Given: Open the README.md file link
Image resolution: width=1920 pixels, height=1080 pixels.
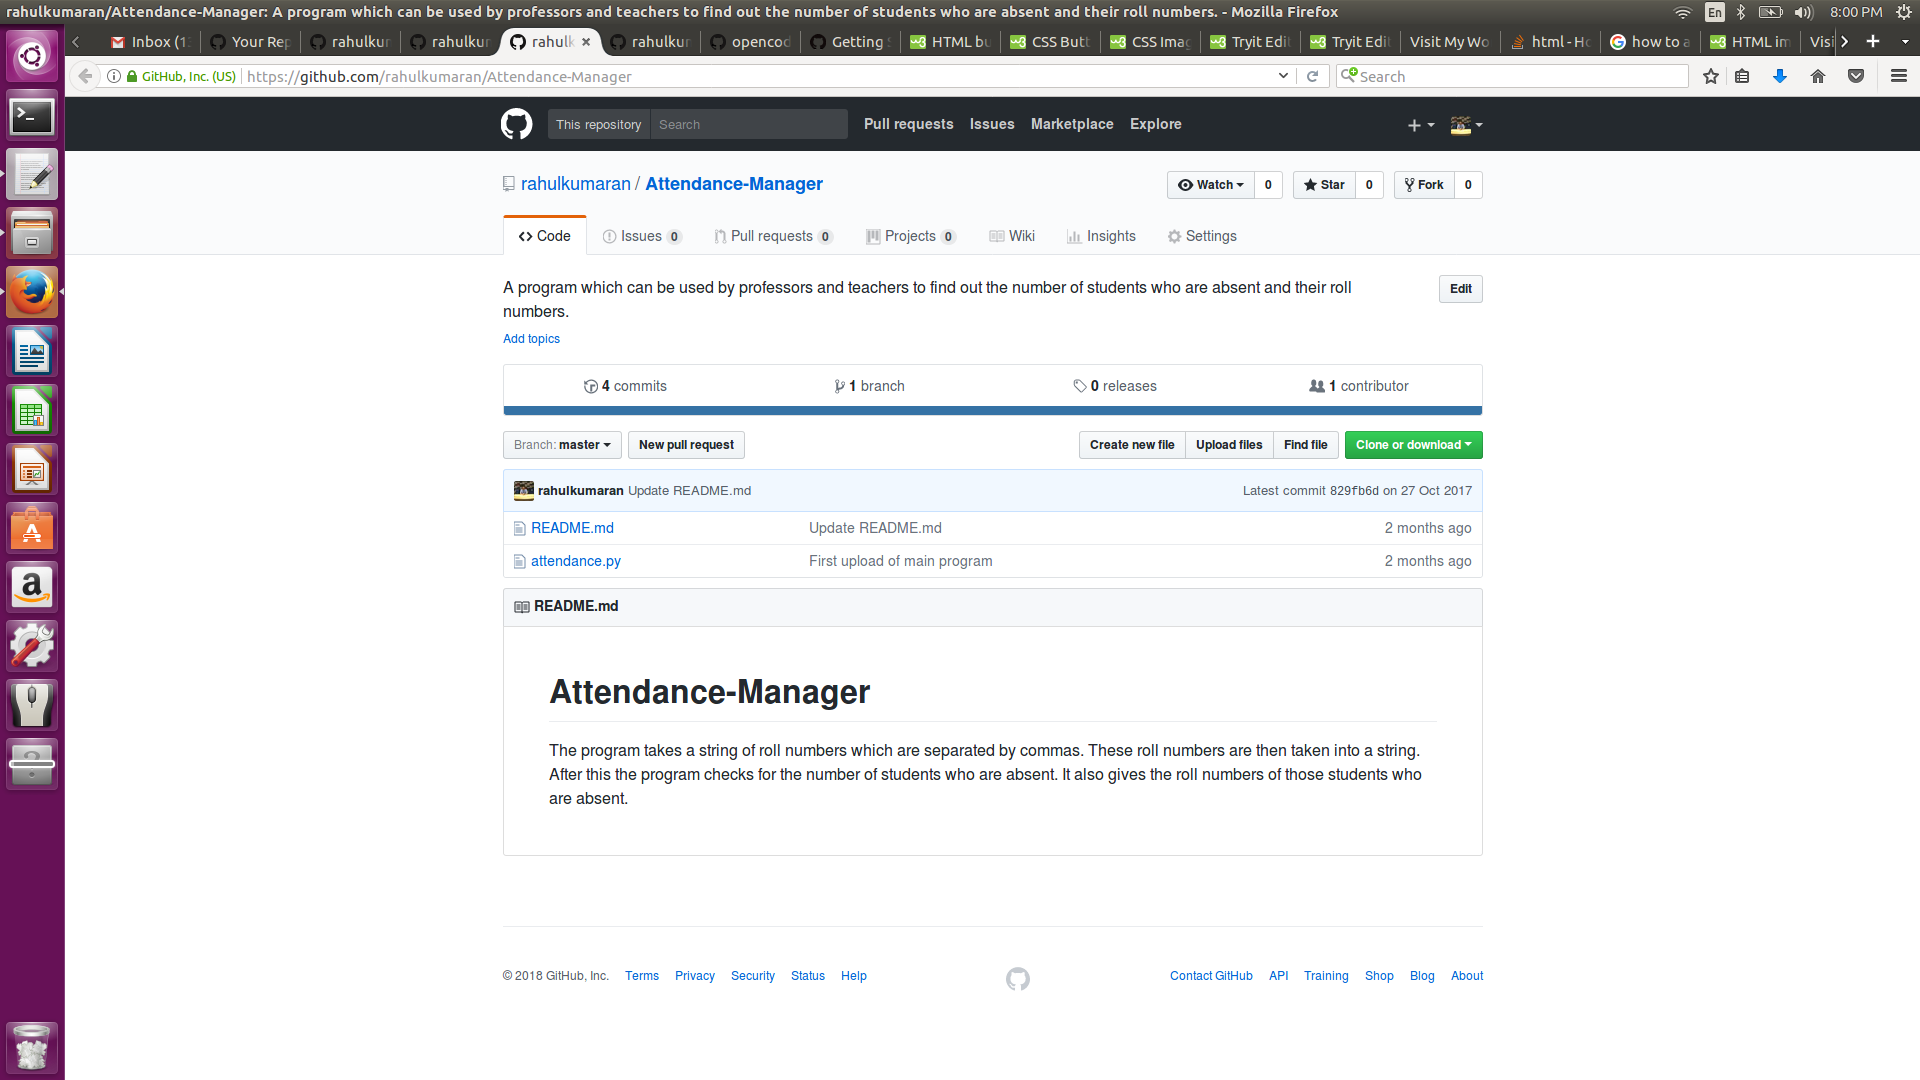Looking at the screenshot, I should coord(572,528).
